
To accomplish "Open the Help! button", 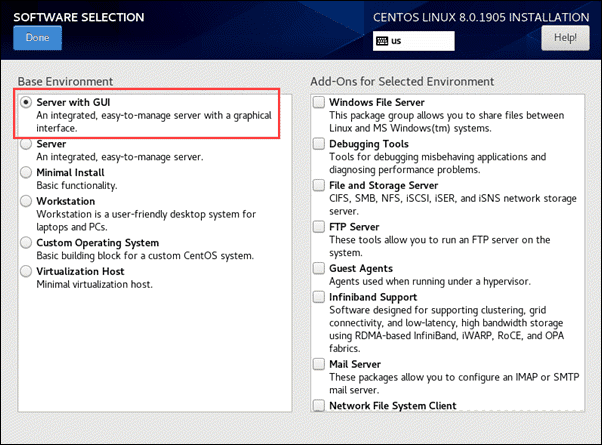I will pyautogui.click(x=565, y=38).
